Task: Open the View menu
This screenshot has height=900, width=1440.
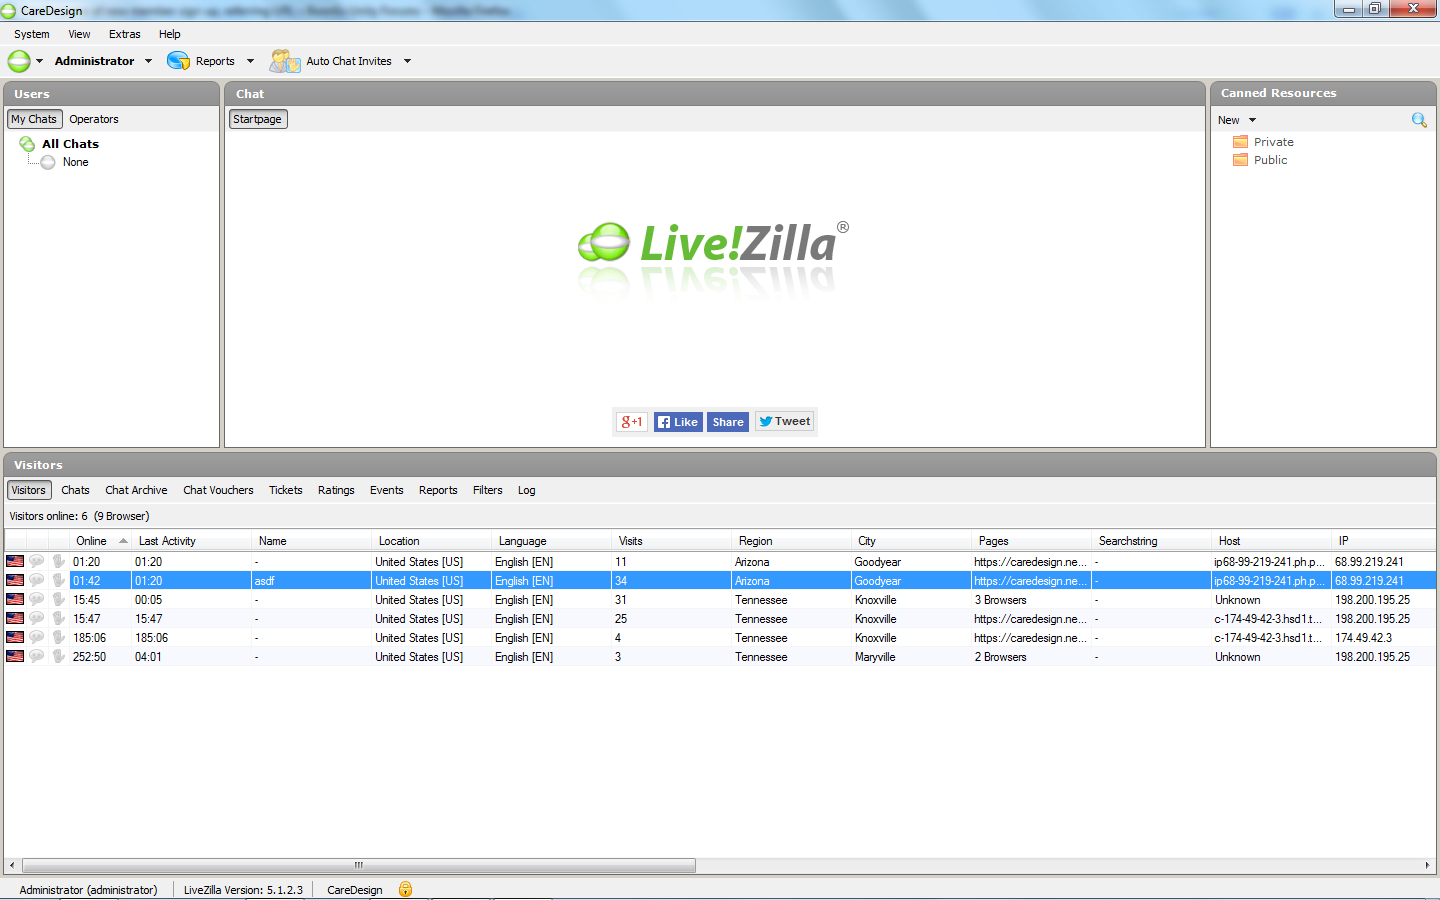Action: point(79,34)
